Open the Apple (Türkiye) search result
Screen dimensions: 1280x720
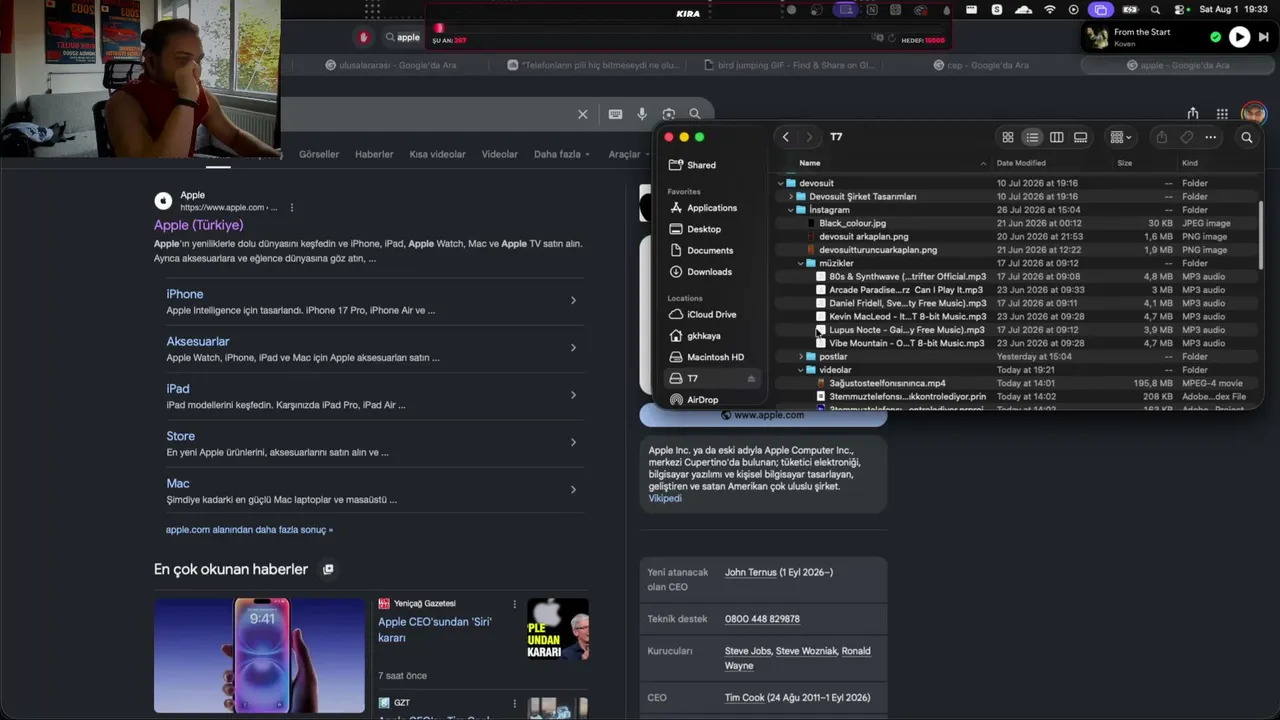pos(199,226)
